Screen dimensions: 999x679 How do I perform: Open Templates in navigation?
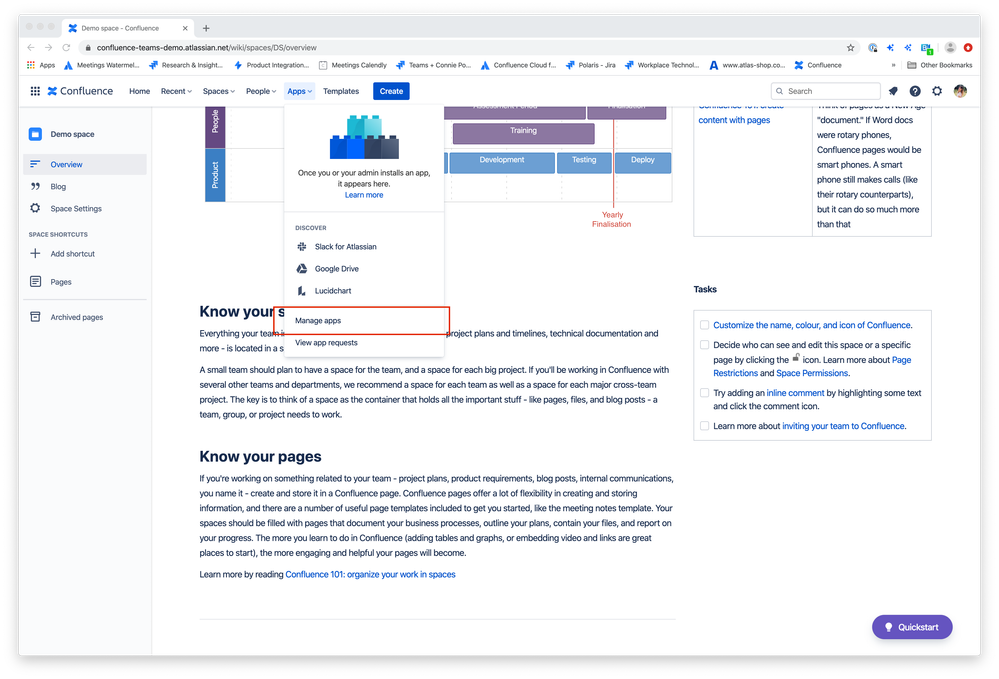tap(341, 91)
